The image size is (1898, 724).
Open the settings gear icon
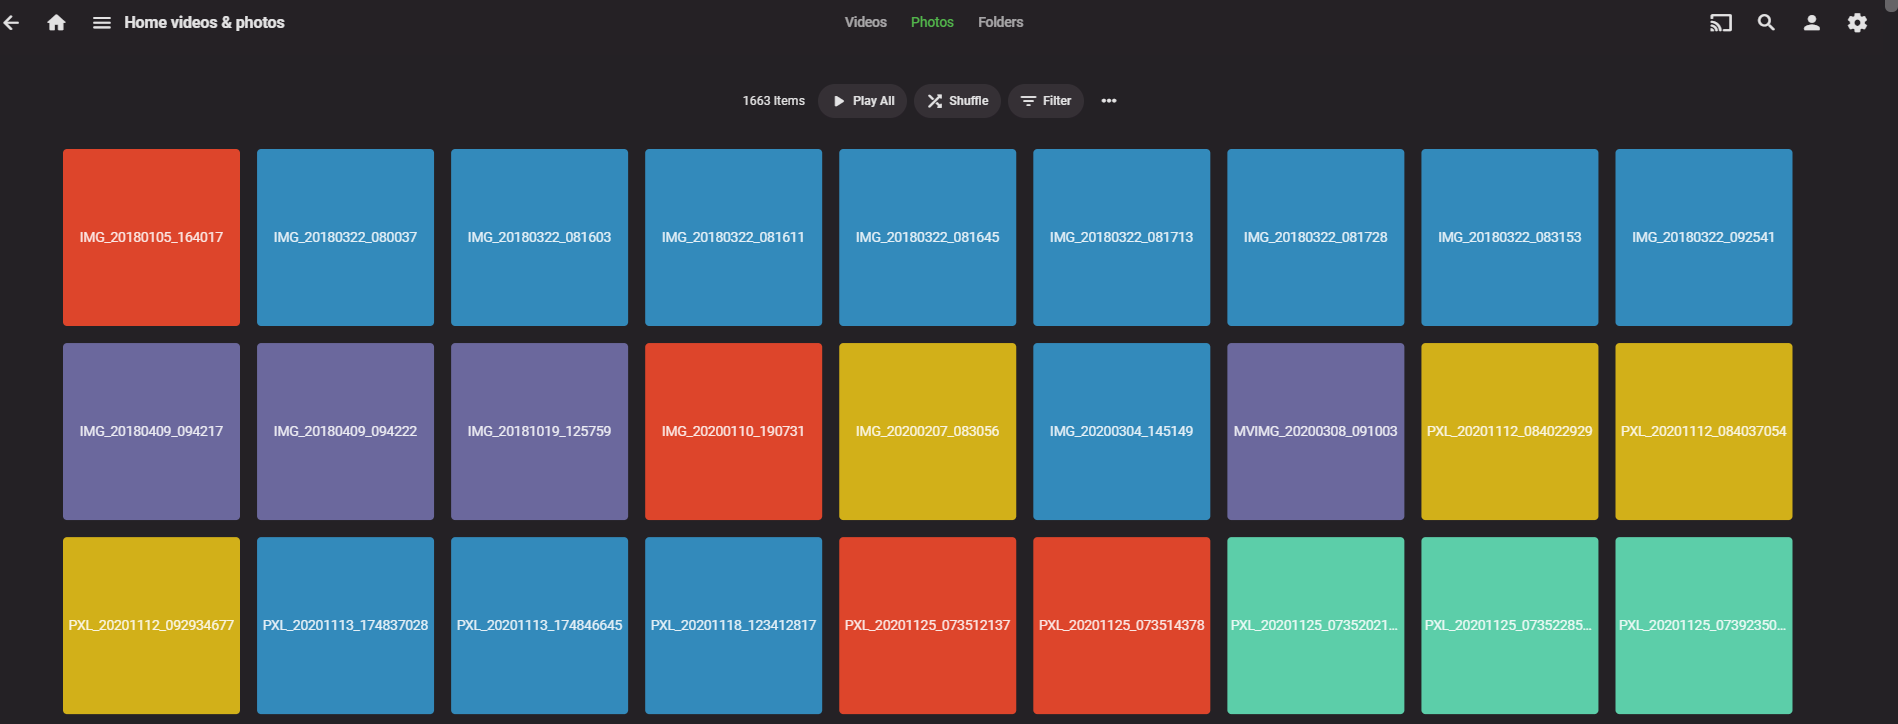(1857, 22)
